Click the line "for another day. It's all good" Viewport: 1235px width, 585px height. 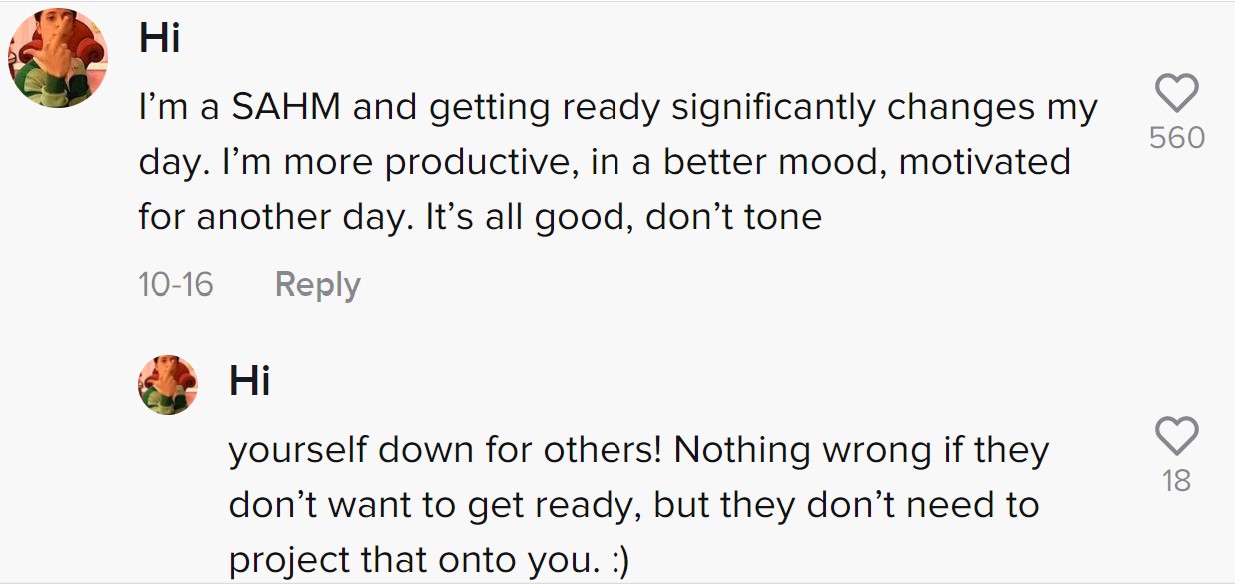[480, 217]
